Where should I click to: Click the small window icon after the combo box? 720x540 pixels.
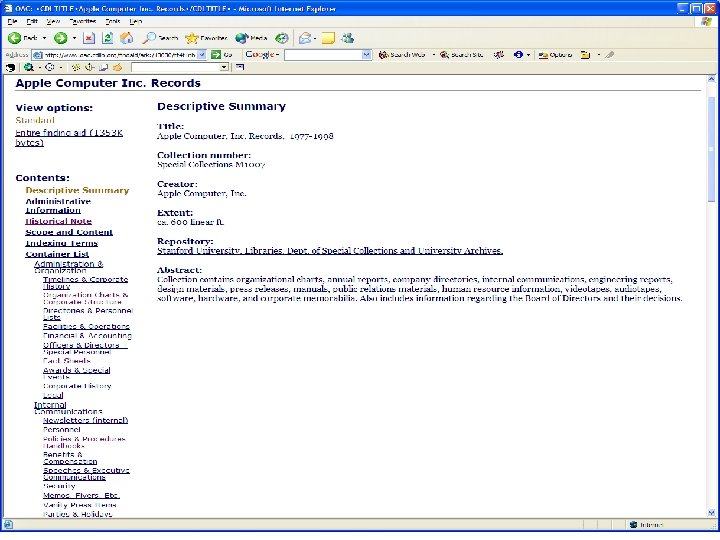pos(240,67)
